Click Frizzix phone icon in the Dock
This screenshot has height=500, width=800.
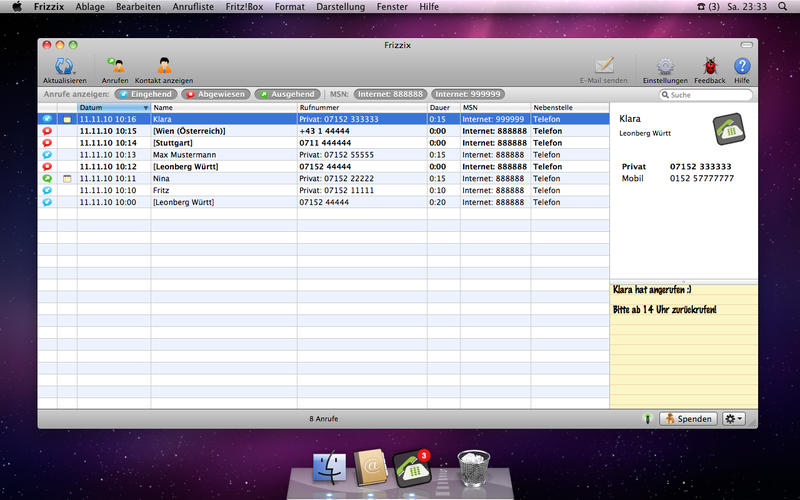411,466
